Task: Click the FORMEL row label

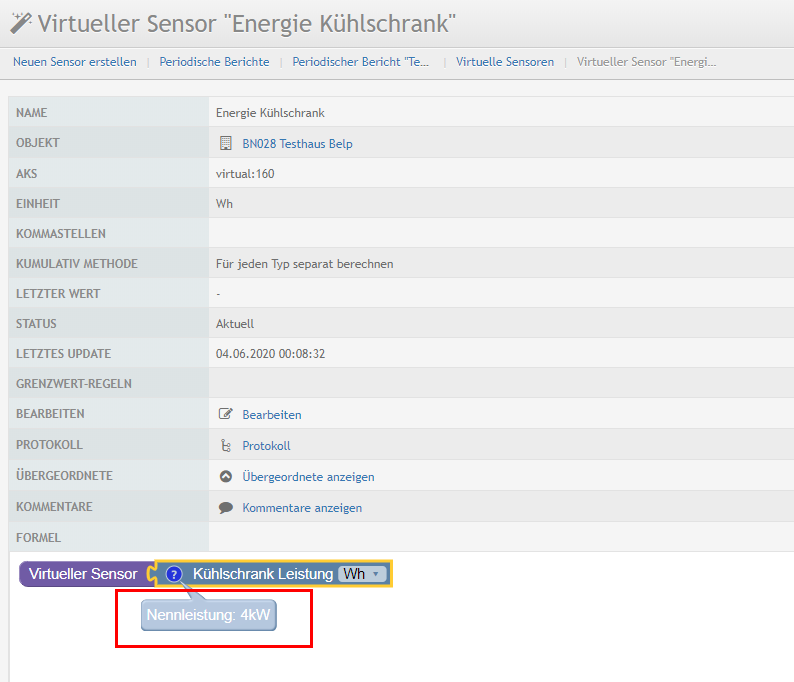Action: coord(38,537)
